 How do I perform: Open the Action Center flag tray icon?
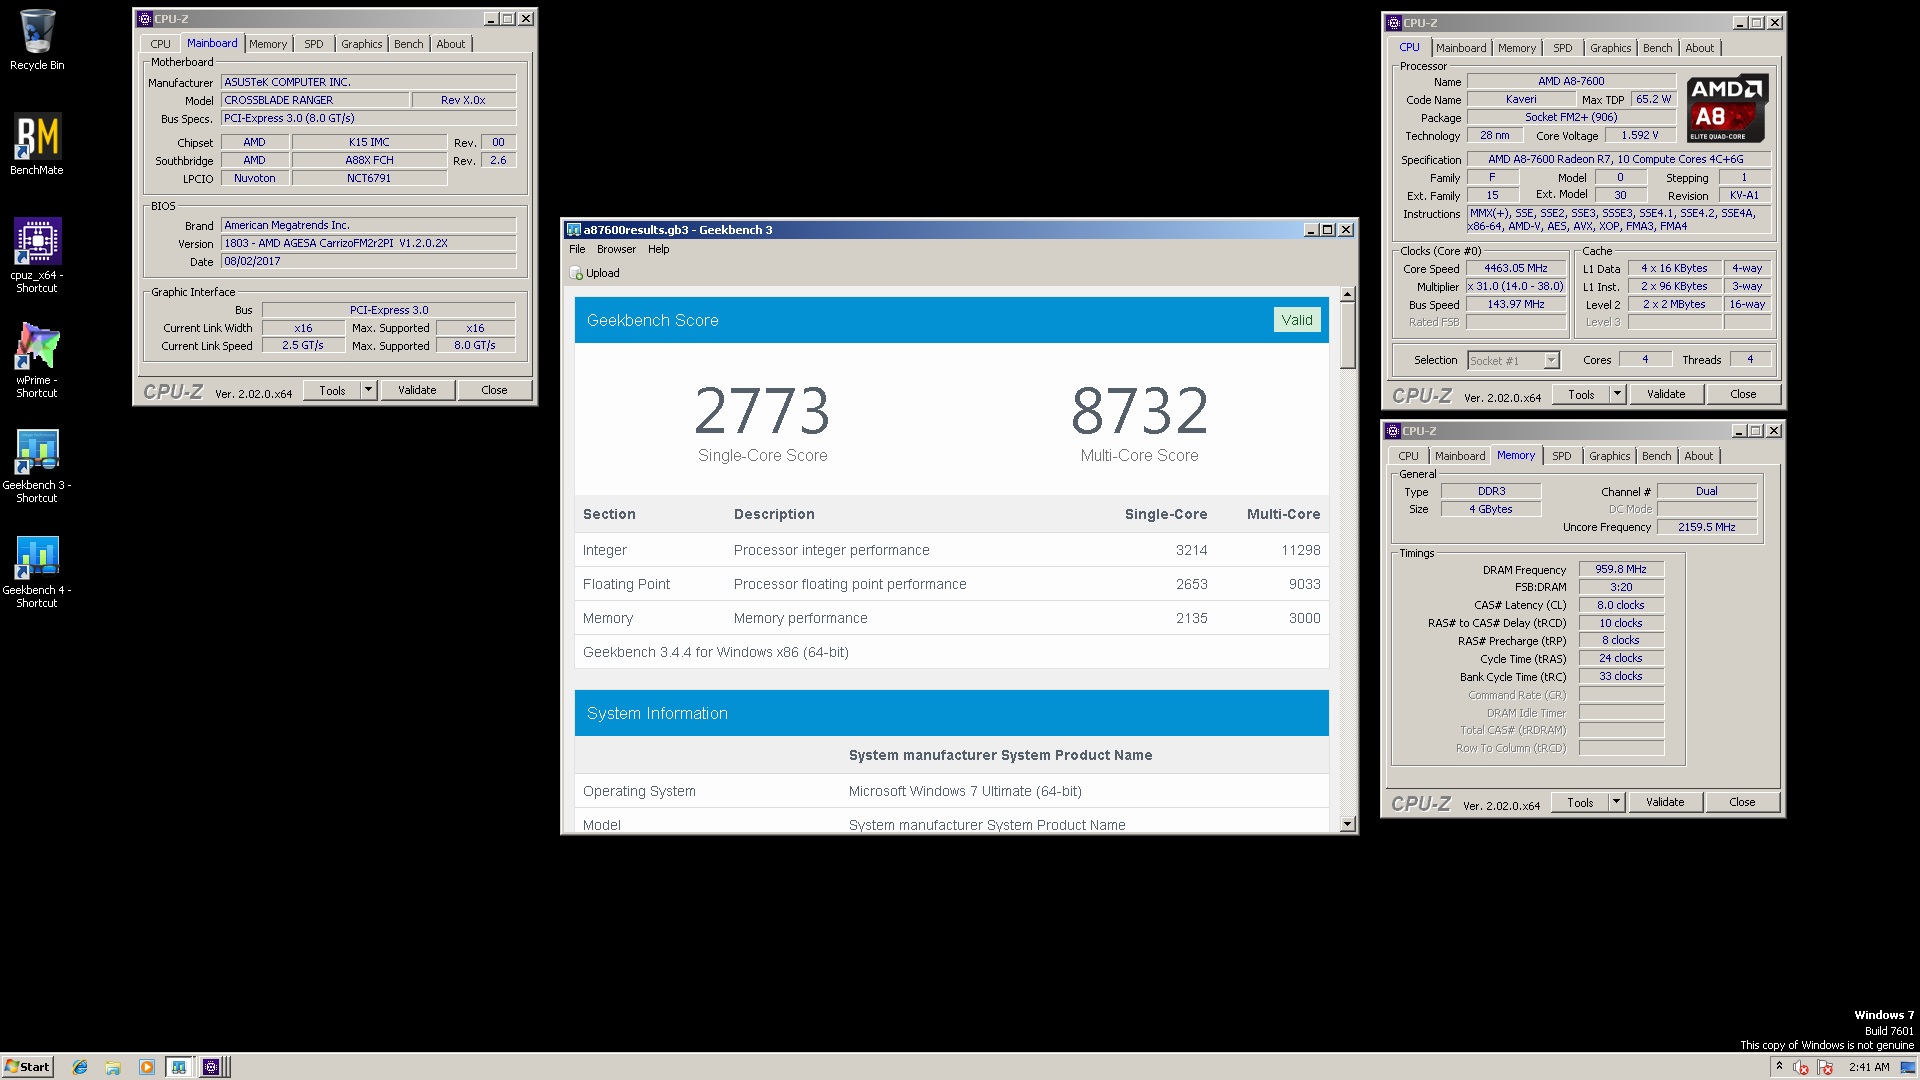[x=1826, y=1067]
